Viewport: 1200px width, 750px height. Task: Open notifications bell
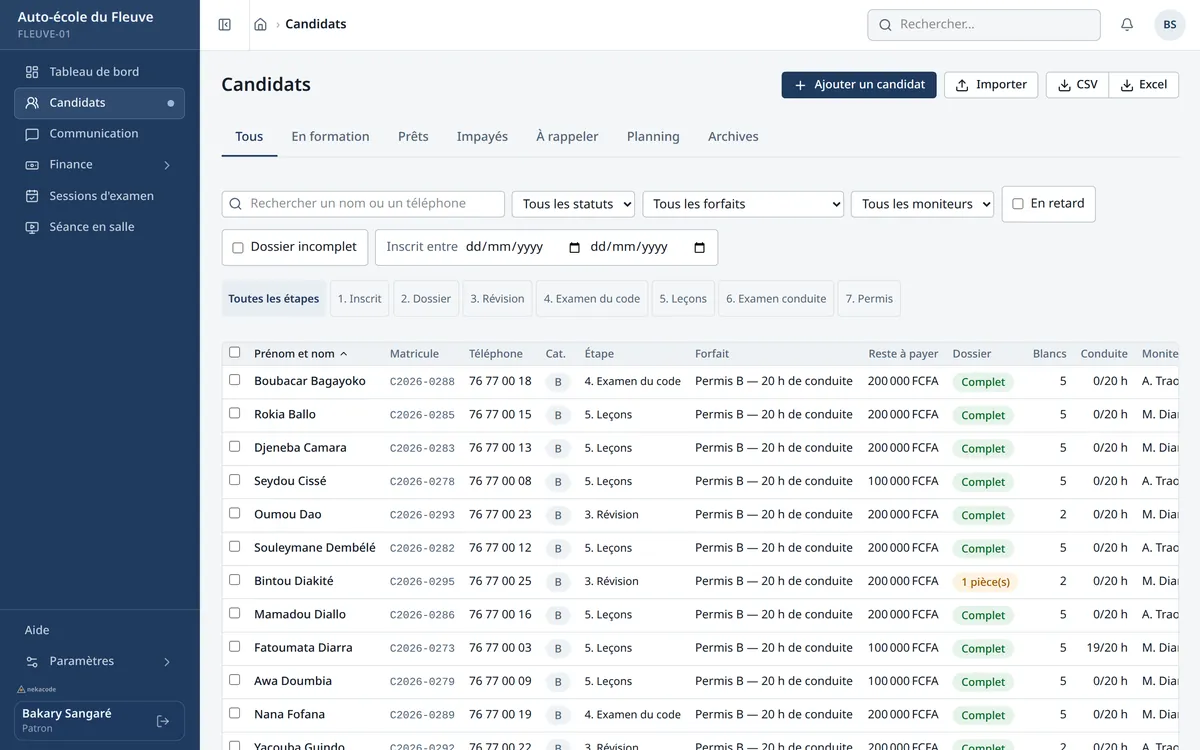click(x=1127, y=25)
